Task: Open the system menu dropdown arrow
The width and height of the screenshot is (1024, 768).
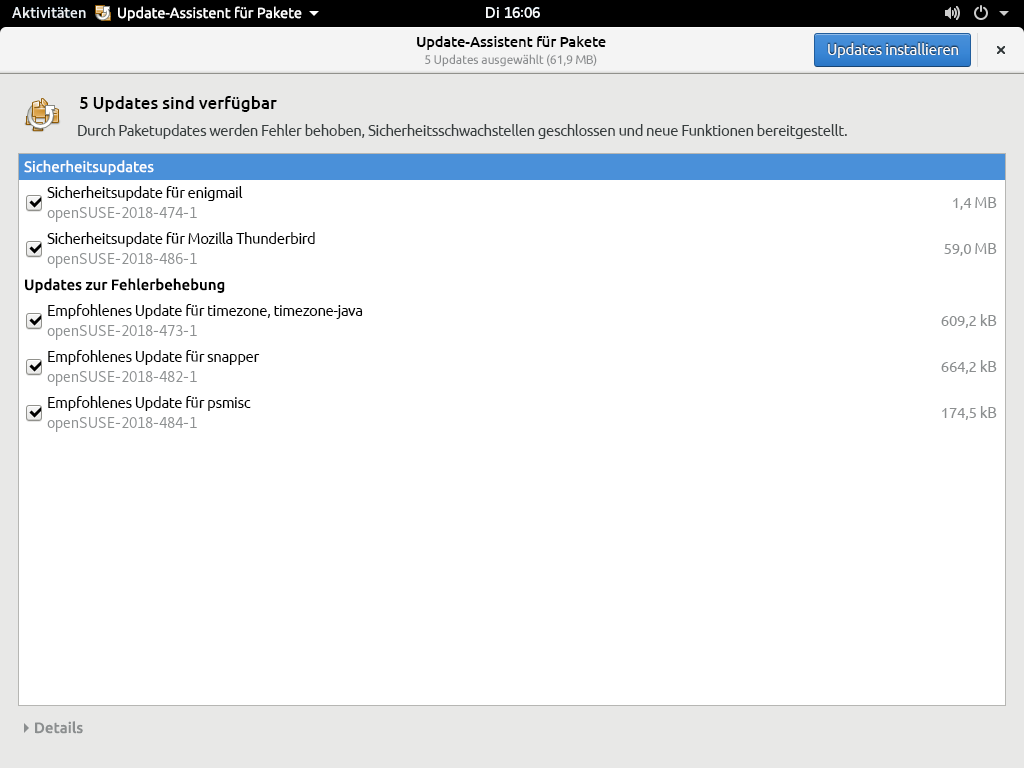Action: pos(1003,13)
